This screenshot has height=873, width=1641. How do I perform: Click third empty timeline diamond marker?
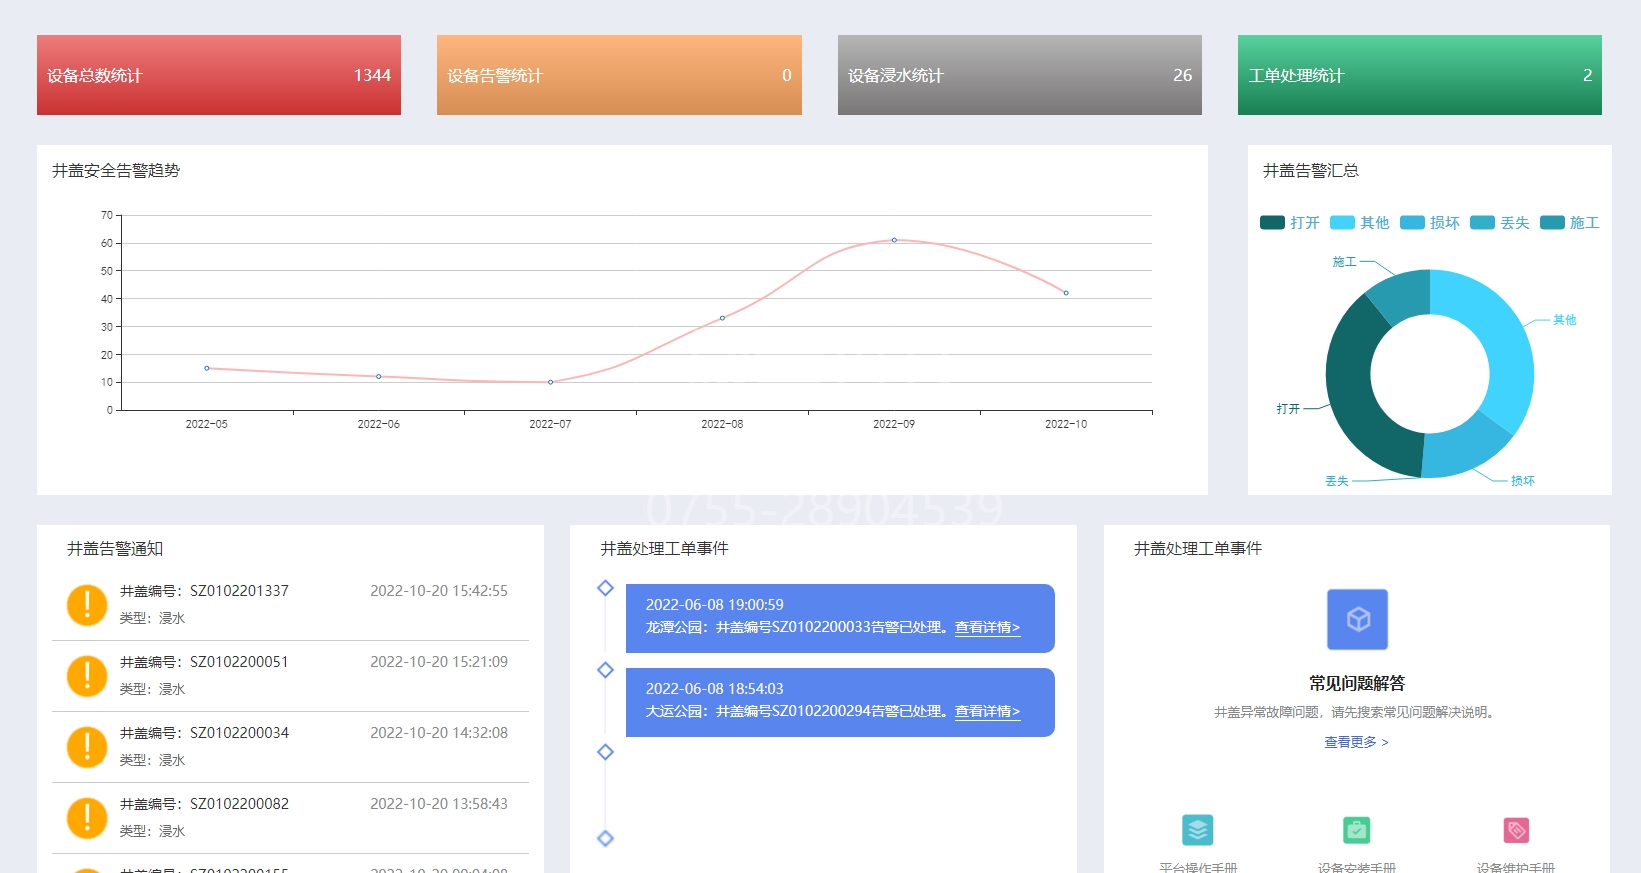605,752
